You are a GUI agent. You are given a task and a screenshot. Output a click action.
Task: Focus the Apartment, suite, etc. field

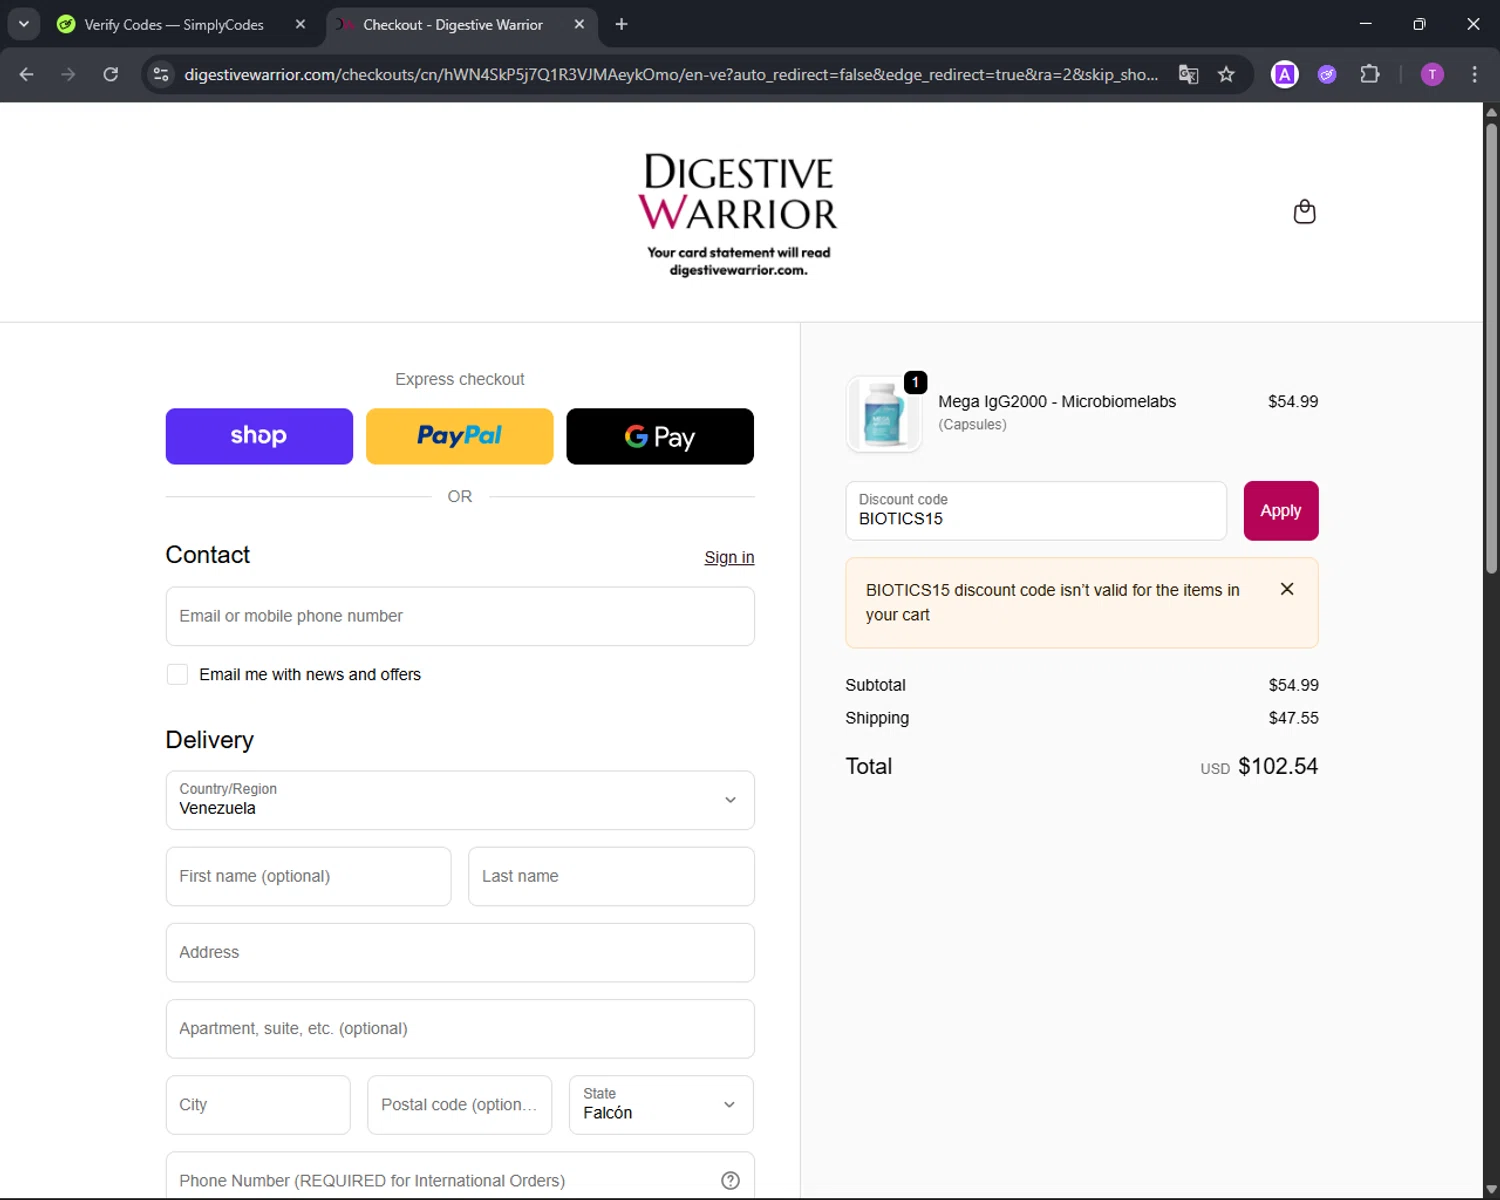point(460,1029)
